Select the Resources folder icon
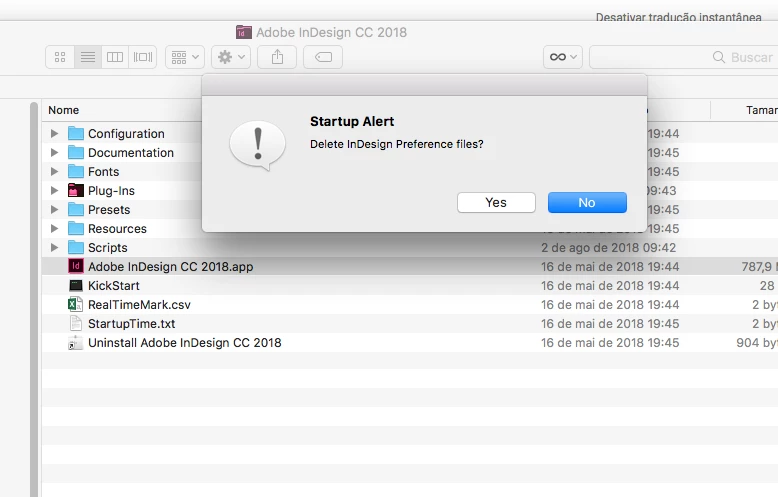 (x=75, y=229)
